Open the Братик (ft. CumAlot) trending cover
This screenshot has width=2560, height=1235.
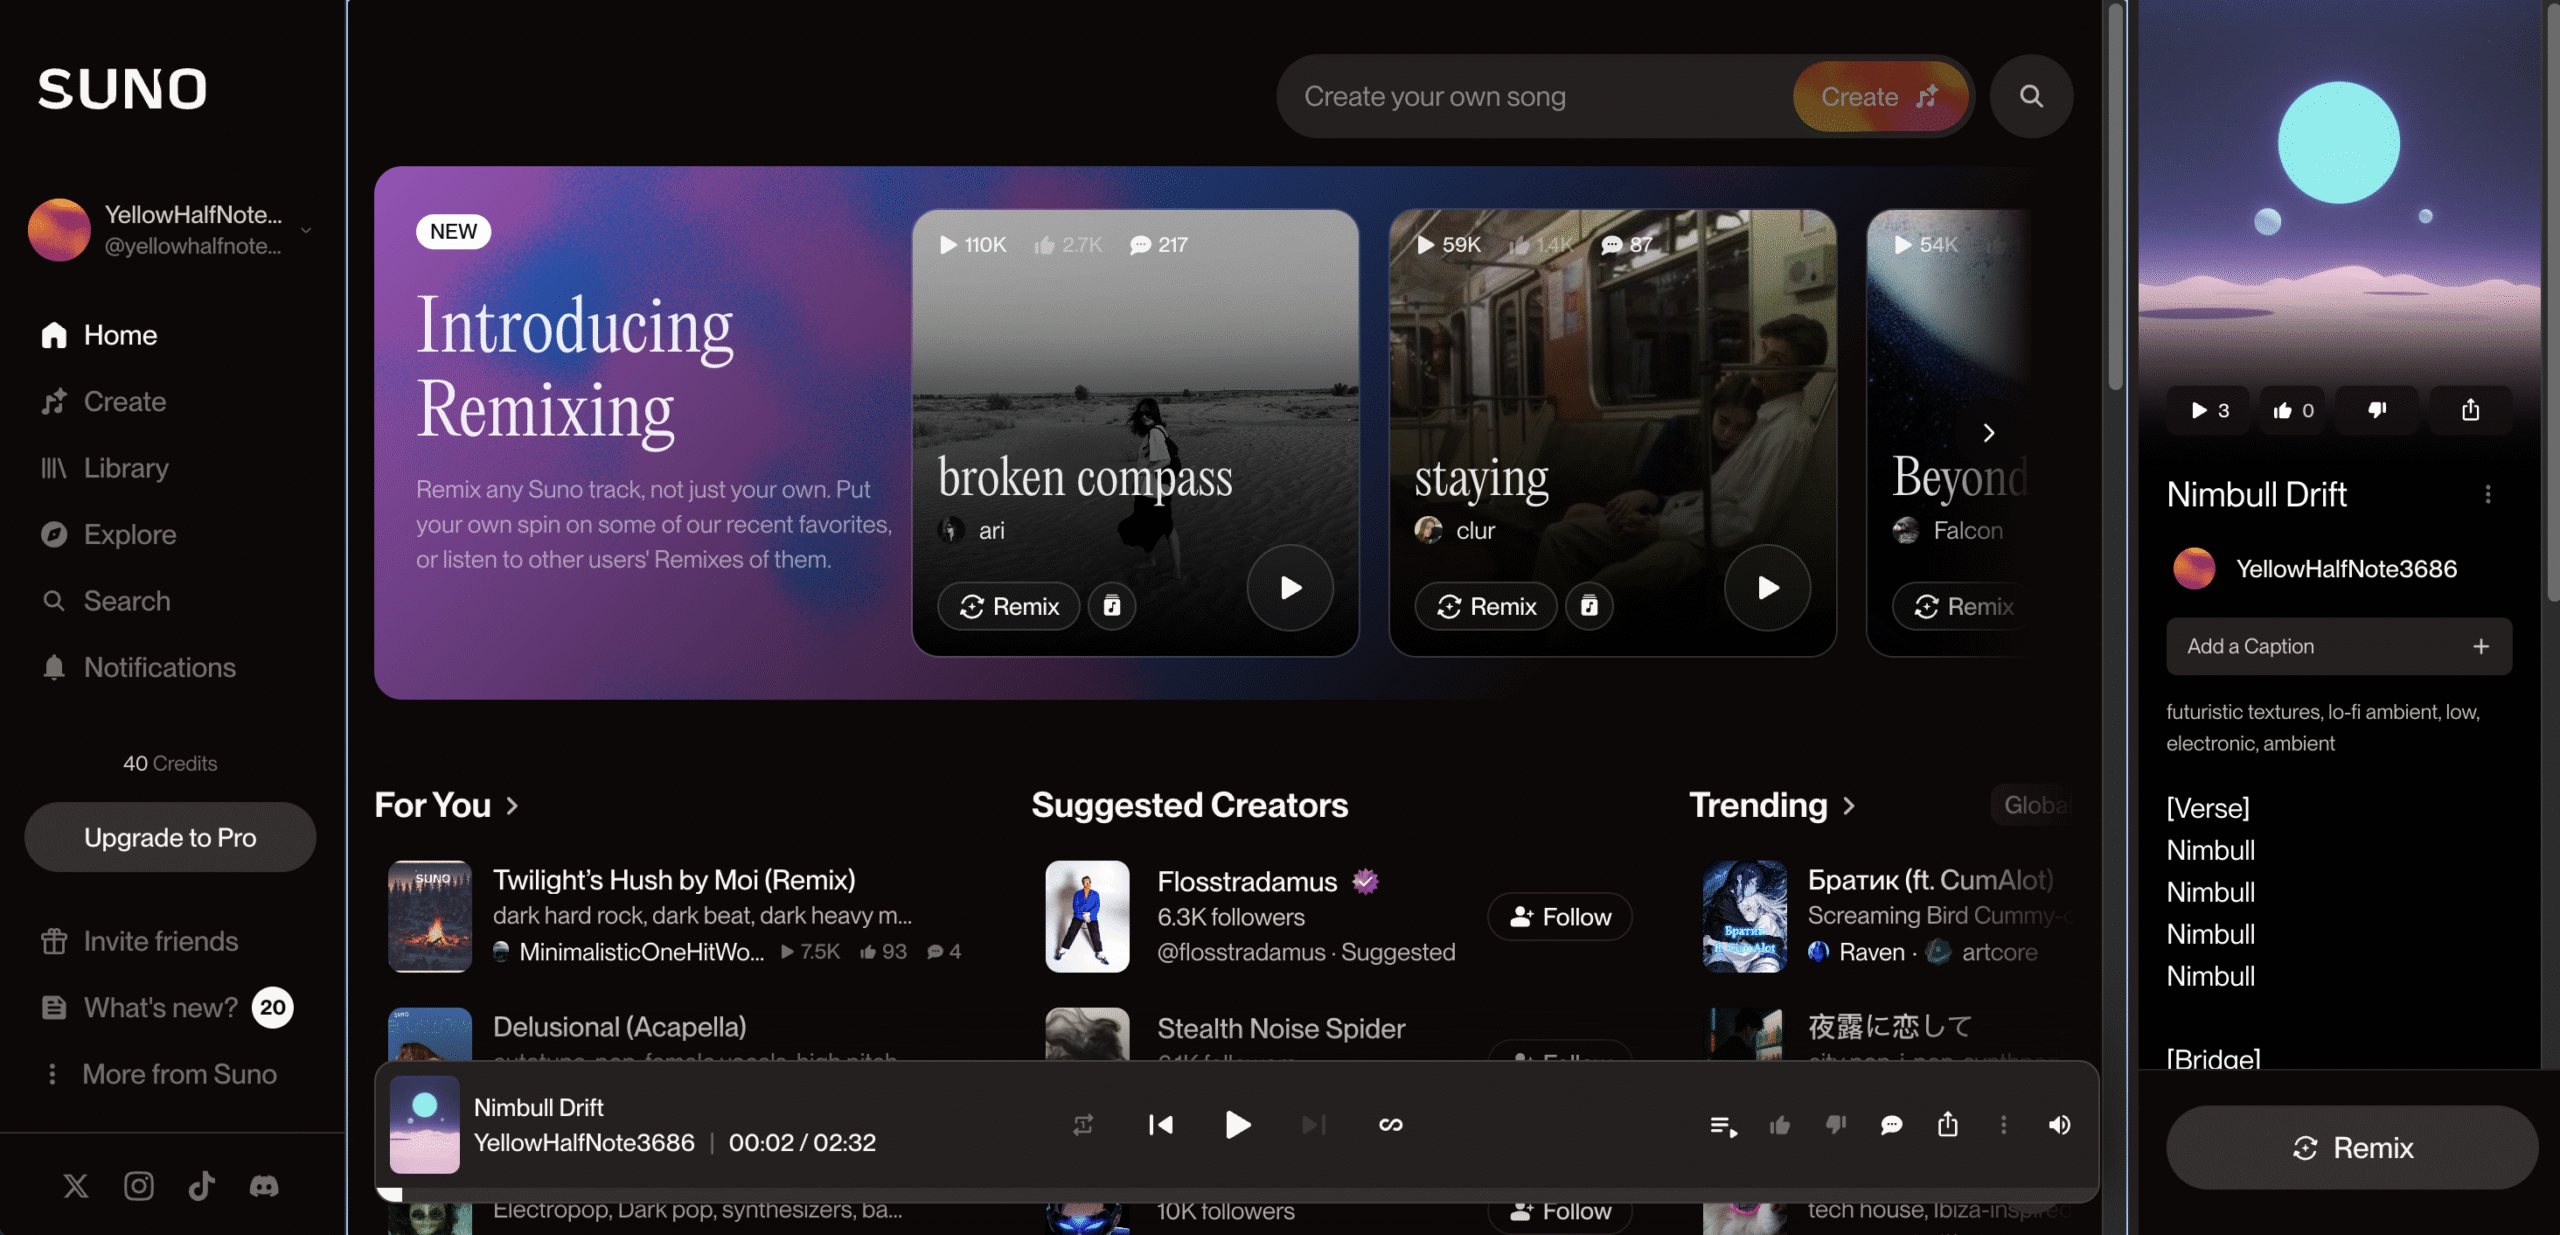coord(1745,916)
